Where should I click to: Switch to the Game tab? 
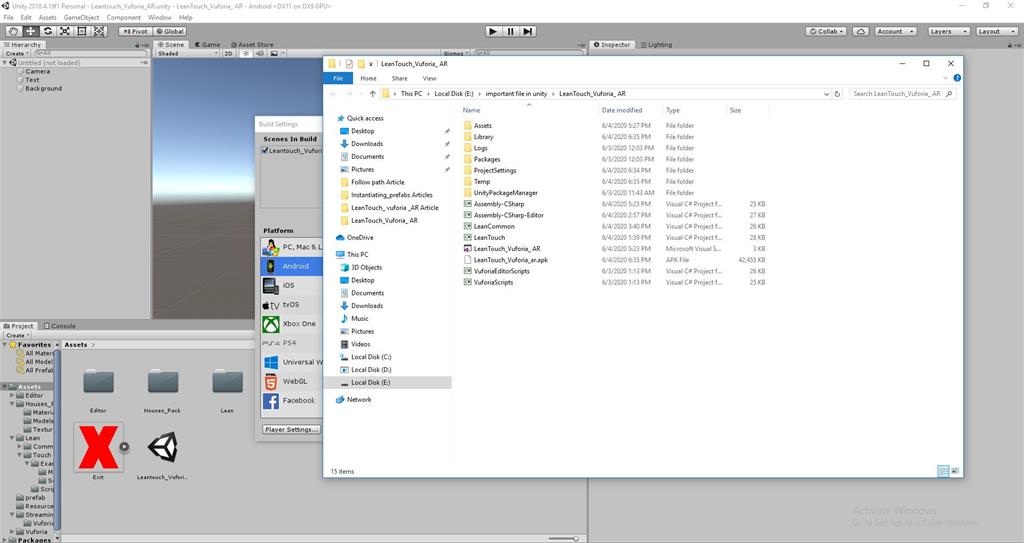click(208, 44)
